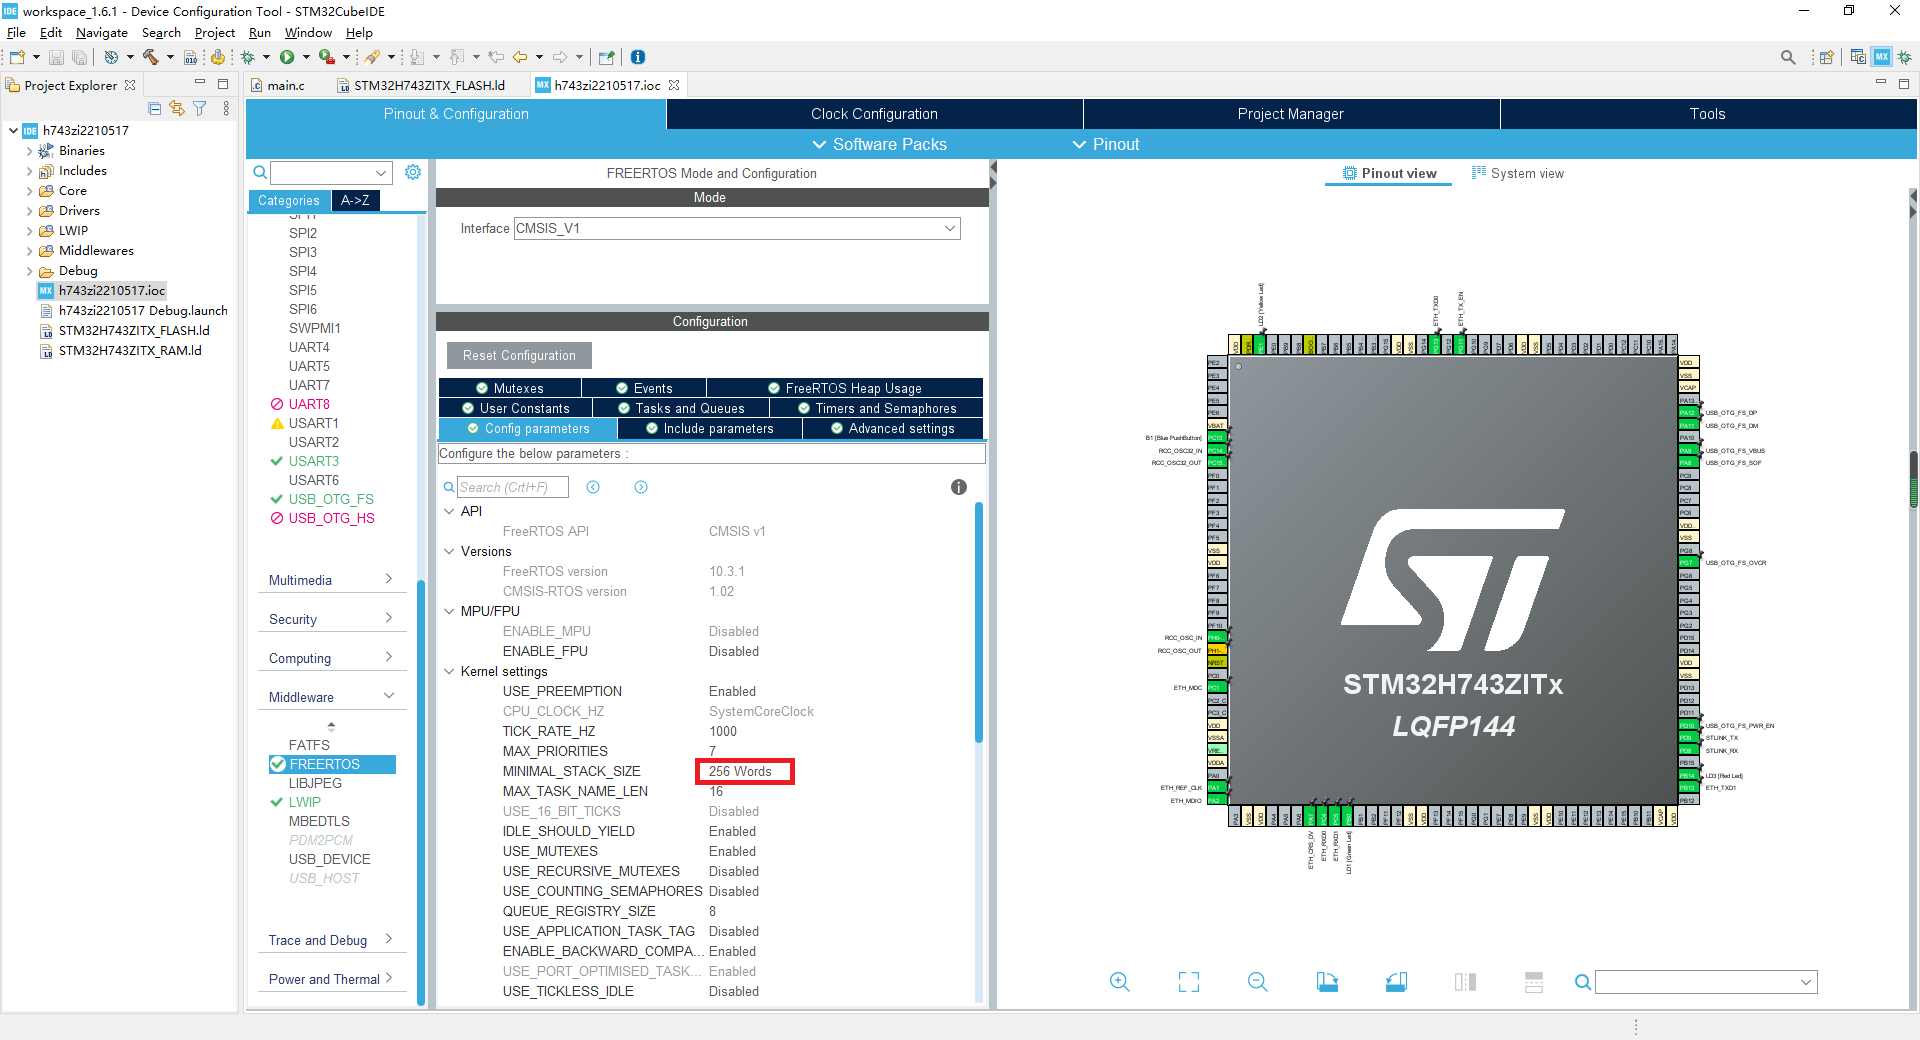Expand the Multimedia category
1920x1040 pixels.
click(388, 578)
